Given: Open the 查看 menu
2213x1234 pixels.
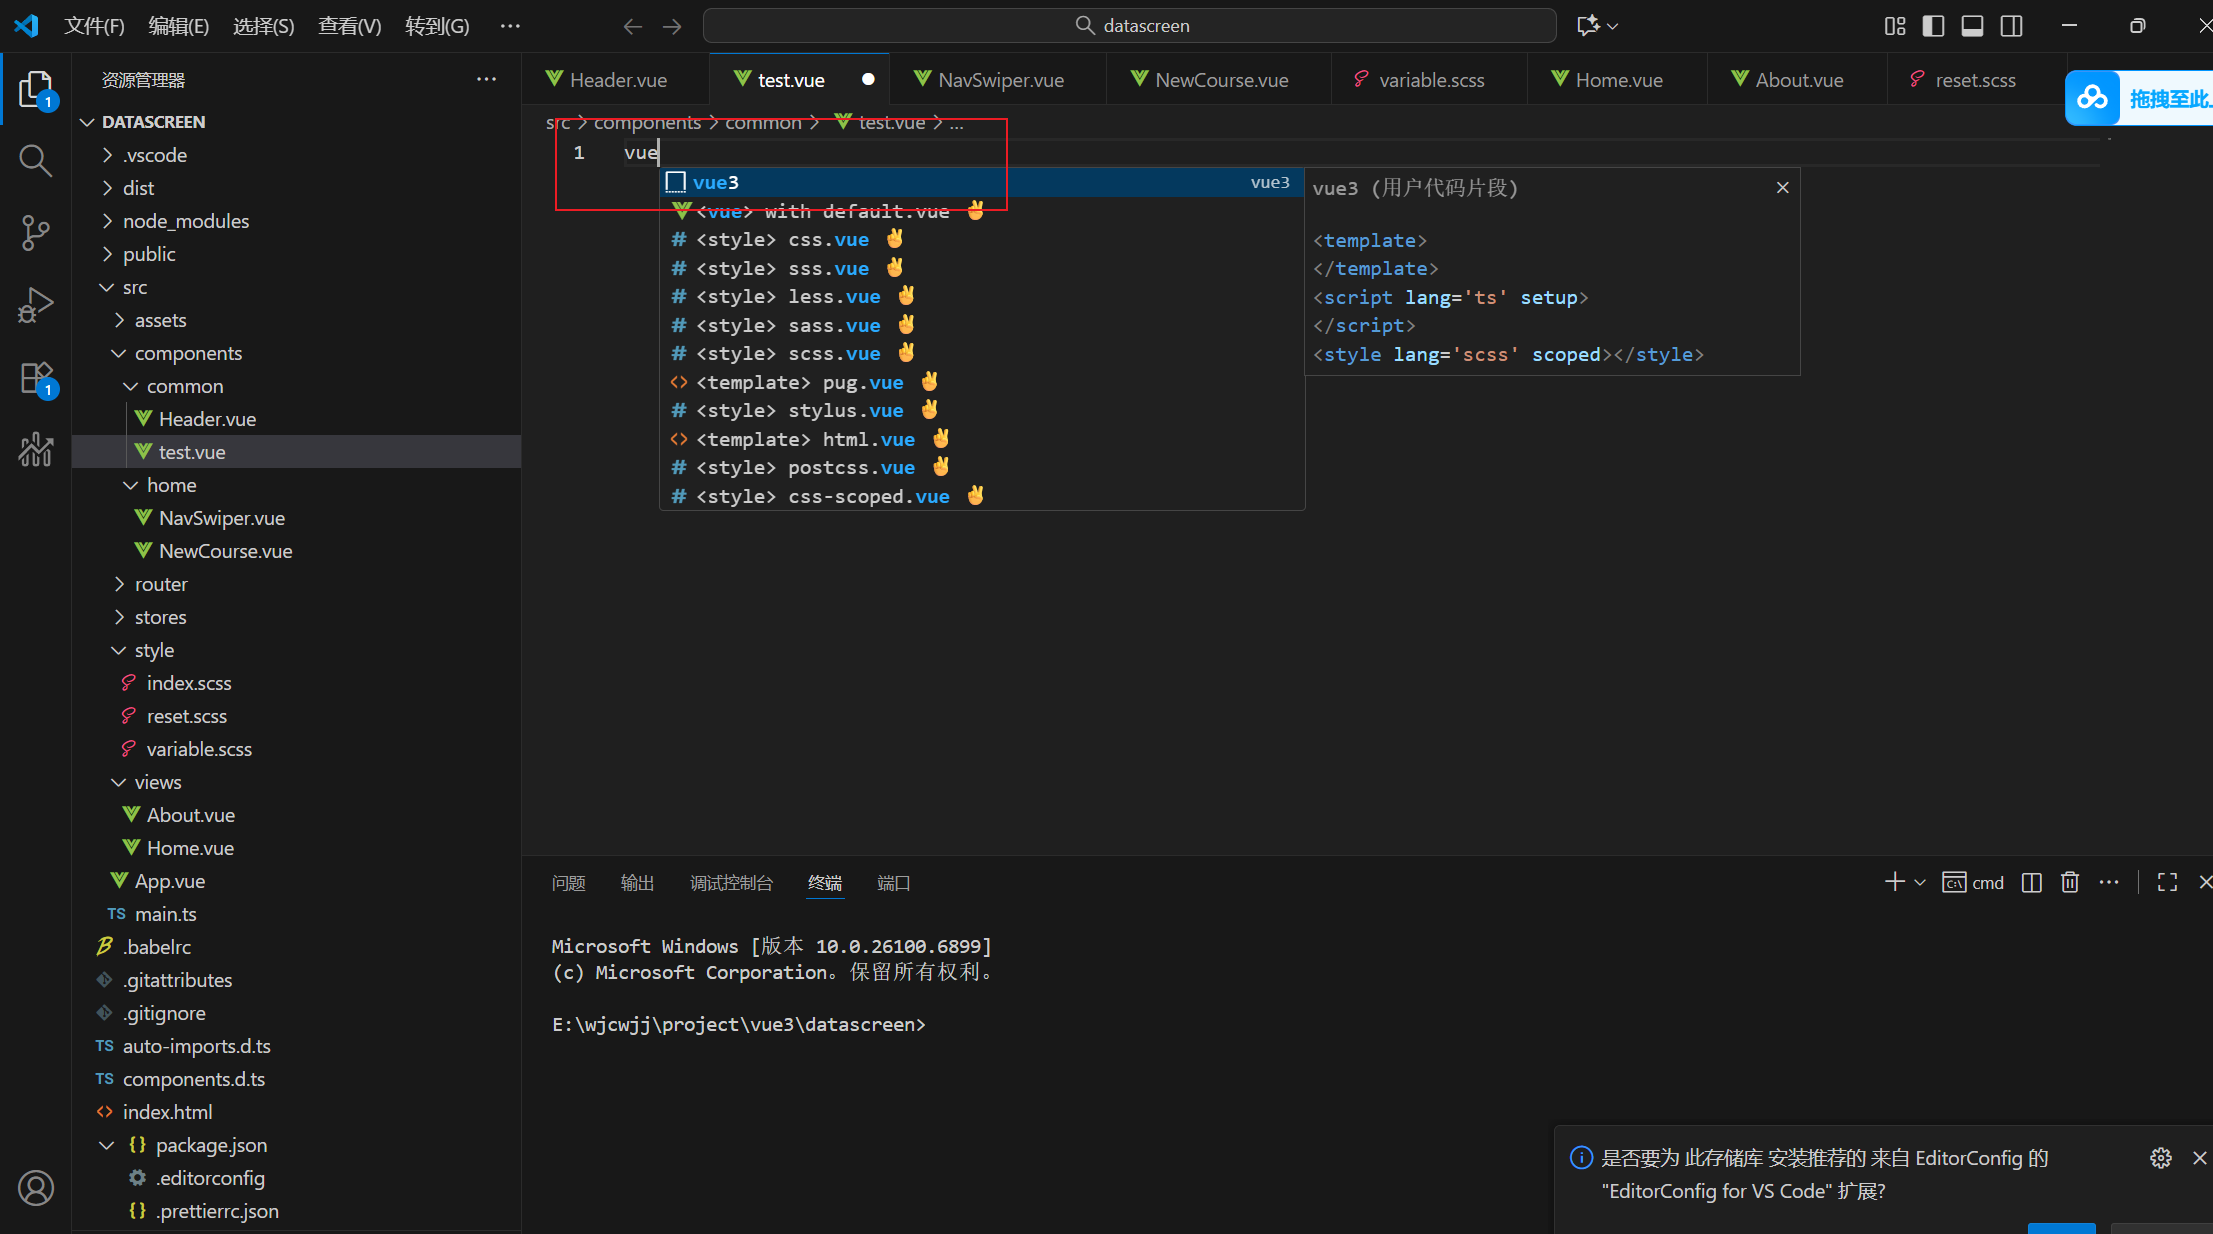Looking at the screenshot, I should point(348,26).
